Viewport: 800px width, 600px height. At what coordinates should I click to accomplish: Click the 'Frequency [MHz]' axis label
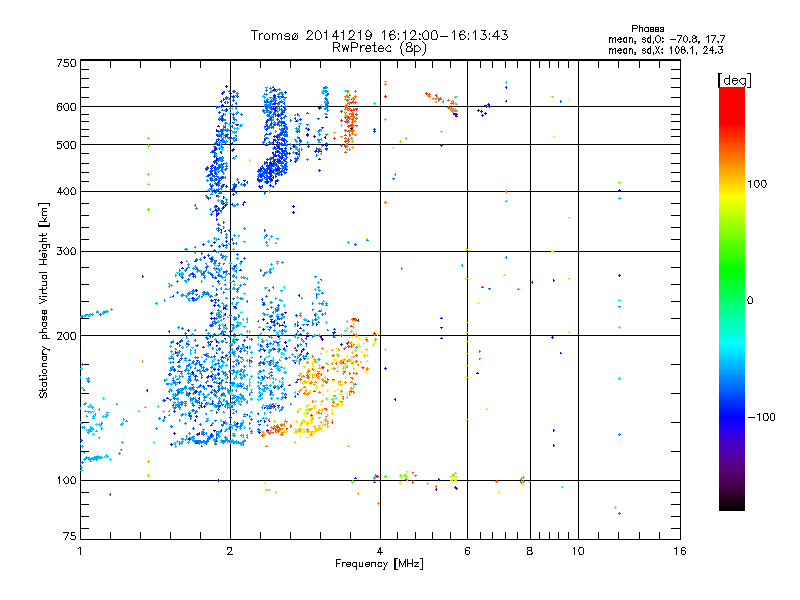(379, 564)
